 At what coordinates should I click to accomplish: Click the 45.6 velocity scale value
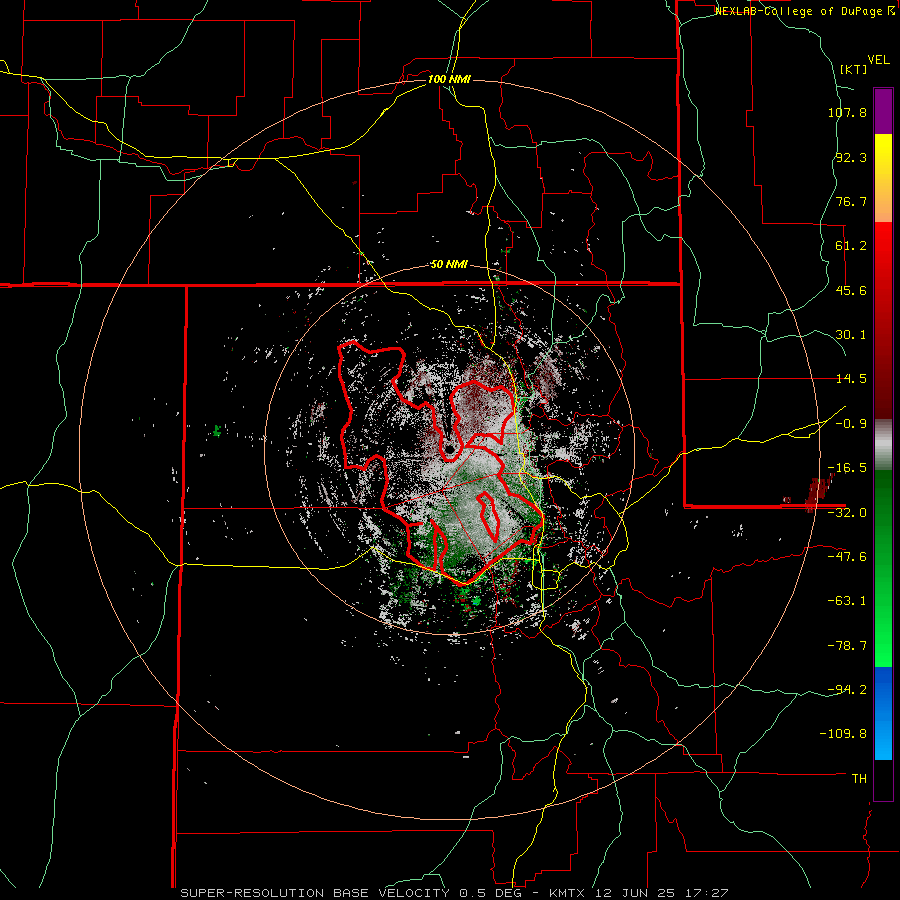point(851,290)
